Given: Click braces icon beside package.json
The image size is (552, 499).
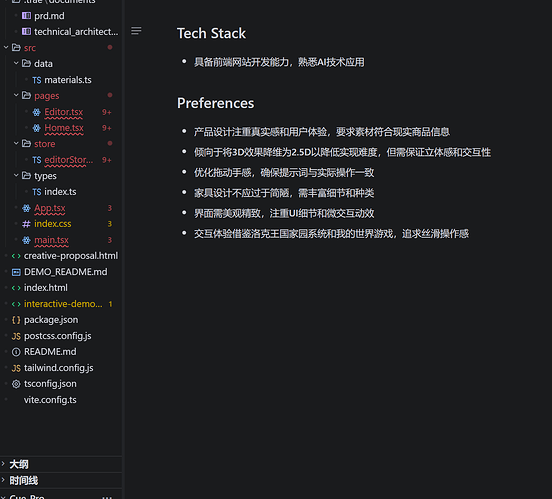Looking at the screenshot, I should coord(16,320).
